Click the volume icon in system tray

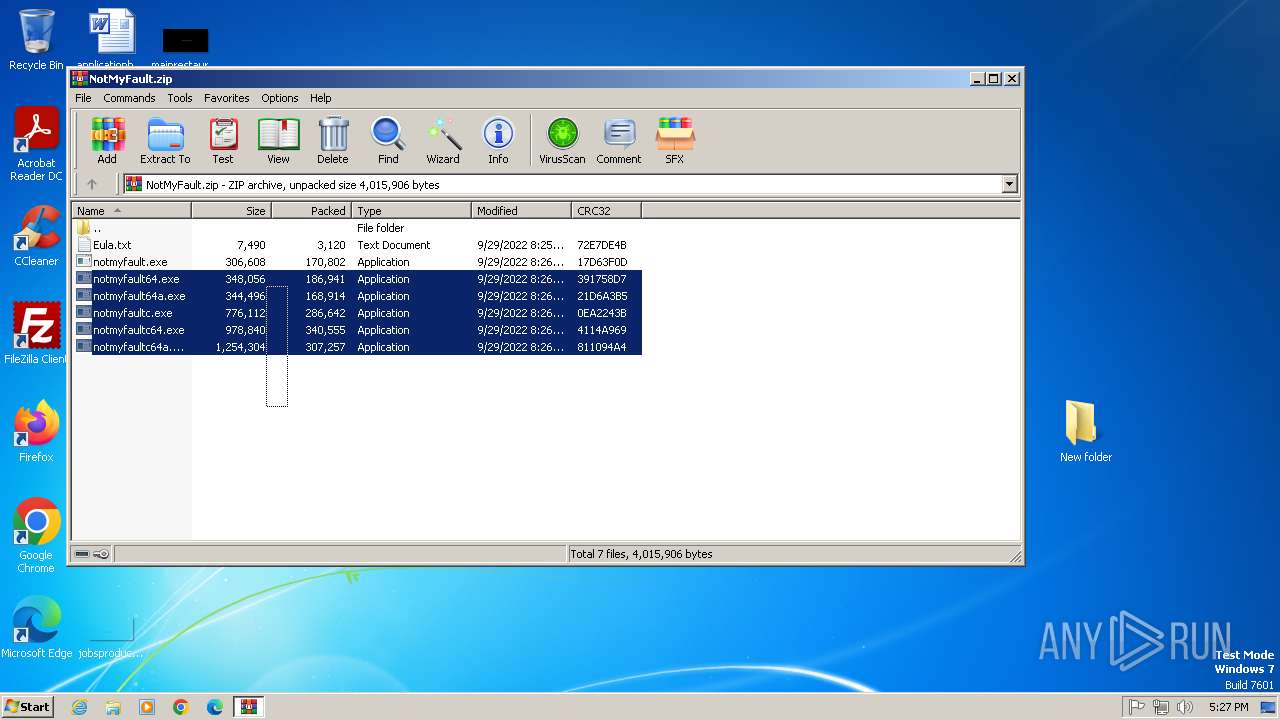pyautogui.click(x=1185, y=707)
